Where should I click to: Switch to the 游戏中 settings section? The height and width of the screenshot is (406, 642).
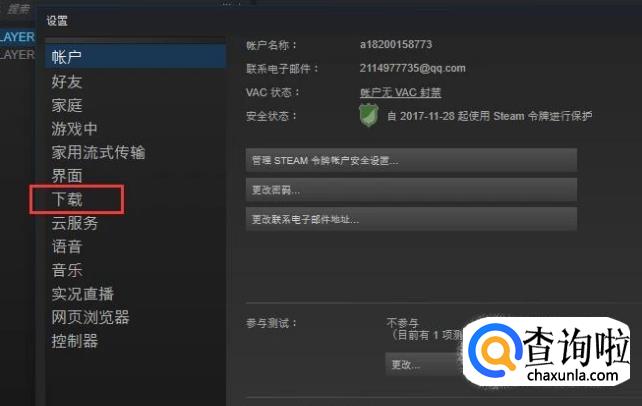pyautogui.click(x=74, y=129)
